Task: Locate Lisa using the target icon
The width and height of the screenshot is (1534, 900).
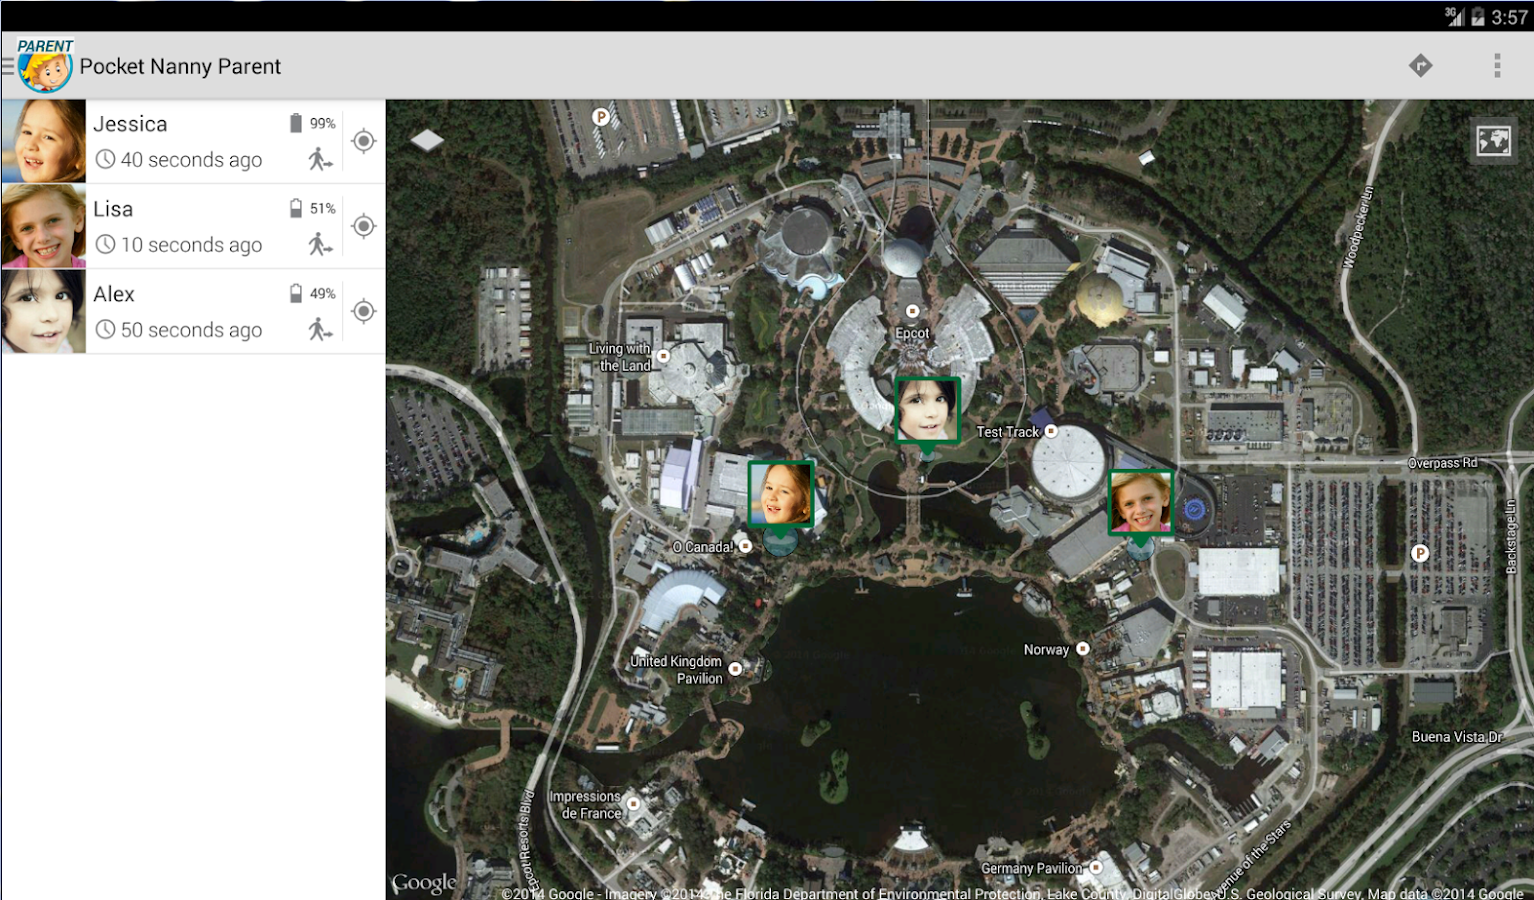Action: 364,226
